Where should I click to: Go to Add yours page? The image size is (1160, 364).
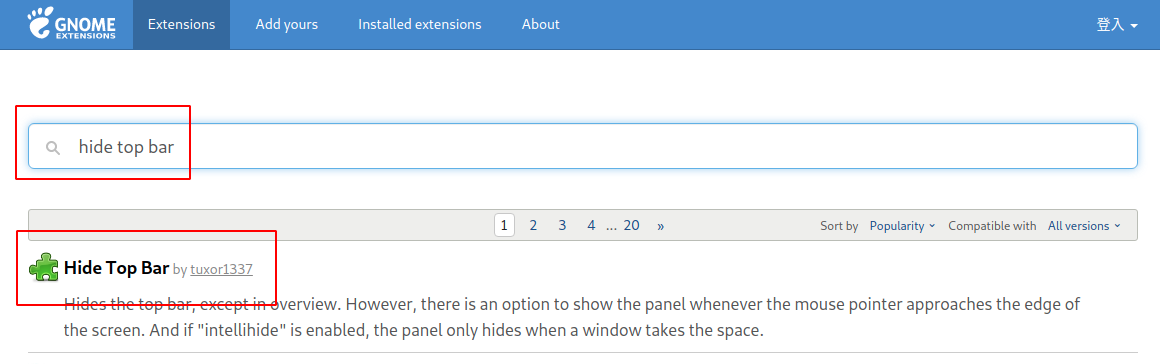286,24
